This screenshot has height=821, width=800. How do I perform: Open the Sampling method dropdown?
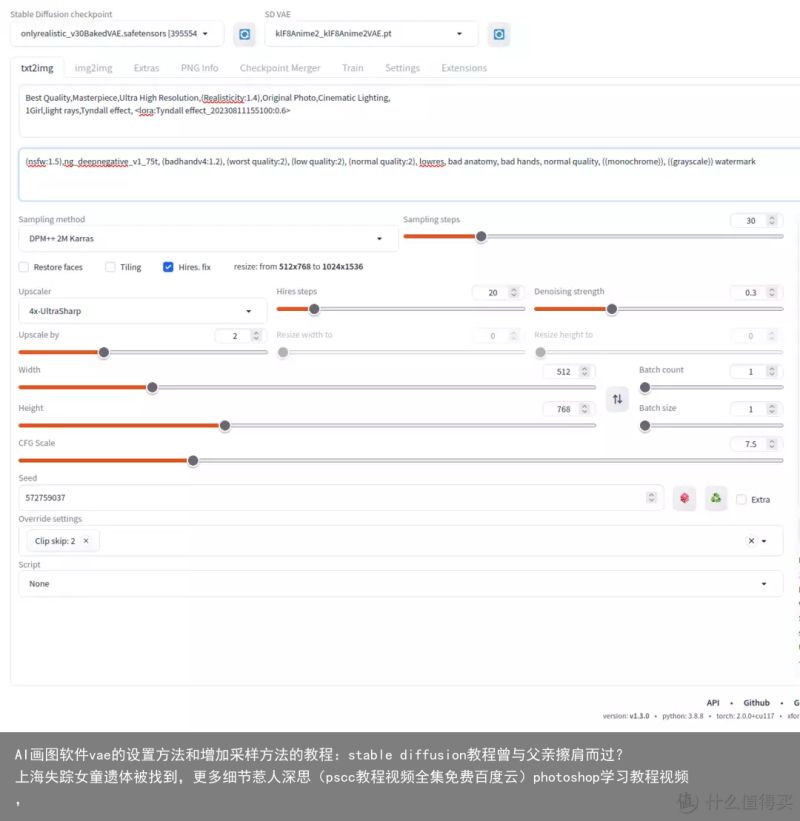[208, 238]
